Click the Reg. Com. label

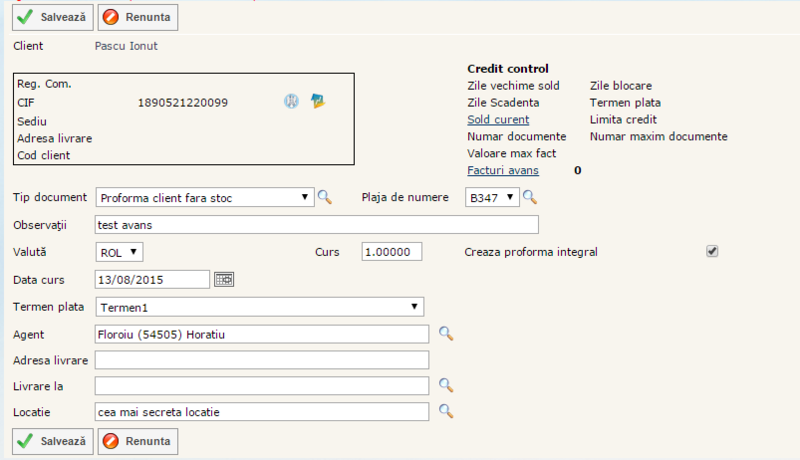tap(44, 84)
